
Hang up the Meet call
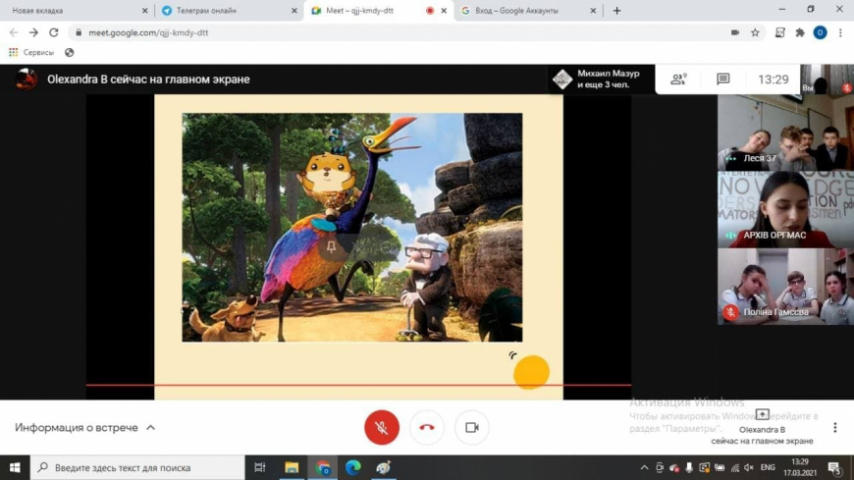click(427, 427)
